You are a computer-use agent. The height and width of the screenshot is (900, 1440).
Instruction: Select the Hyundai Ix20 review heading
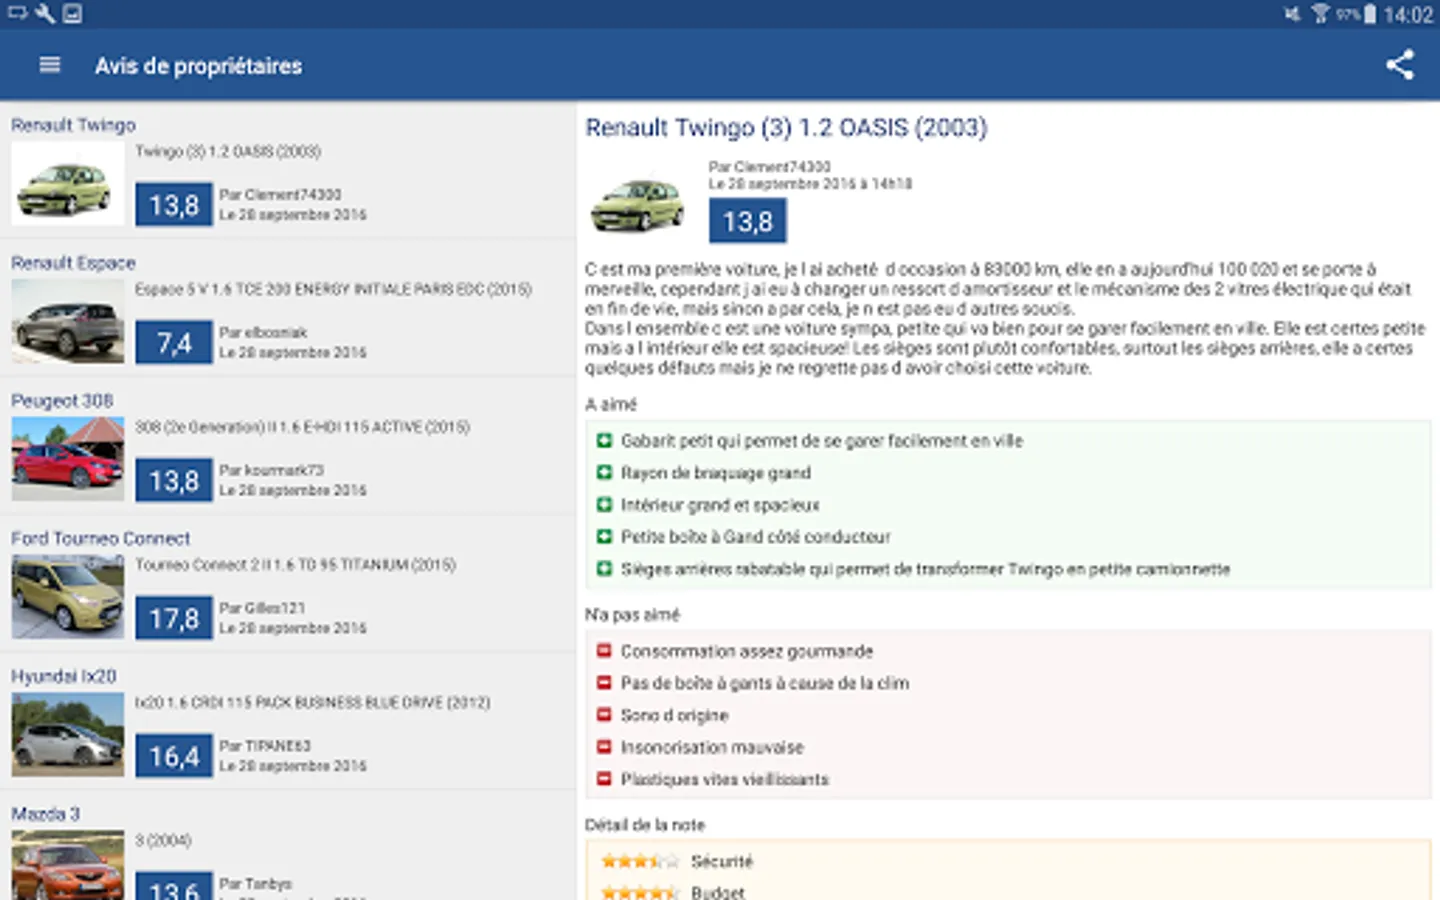pyautogui.click(x=63, y=677)
